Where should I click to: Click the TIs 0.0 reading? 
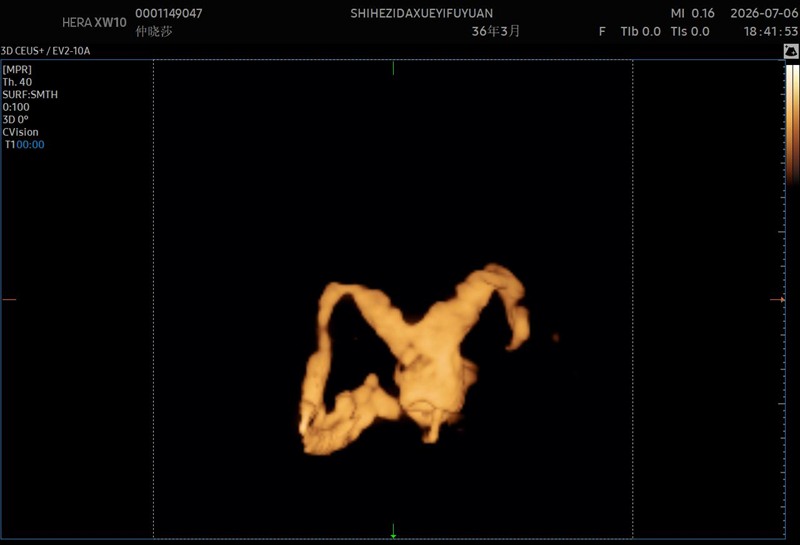[690, 32]
